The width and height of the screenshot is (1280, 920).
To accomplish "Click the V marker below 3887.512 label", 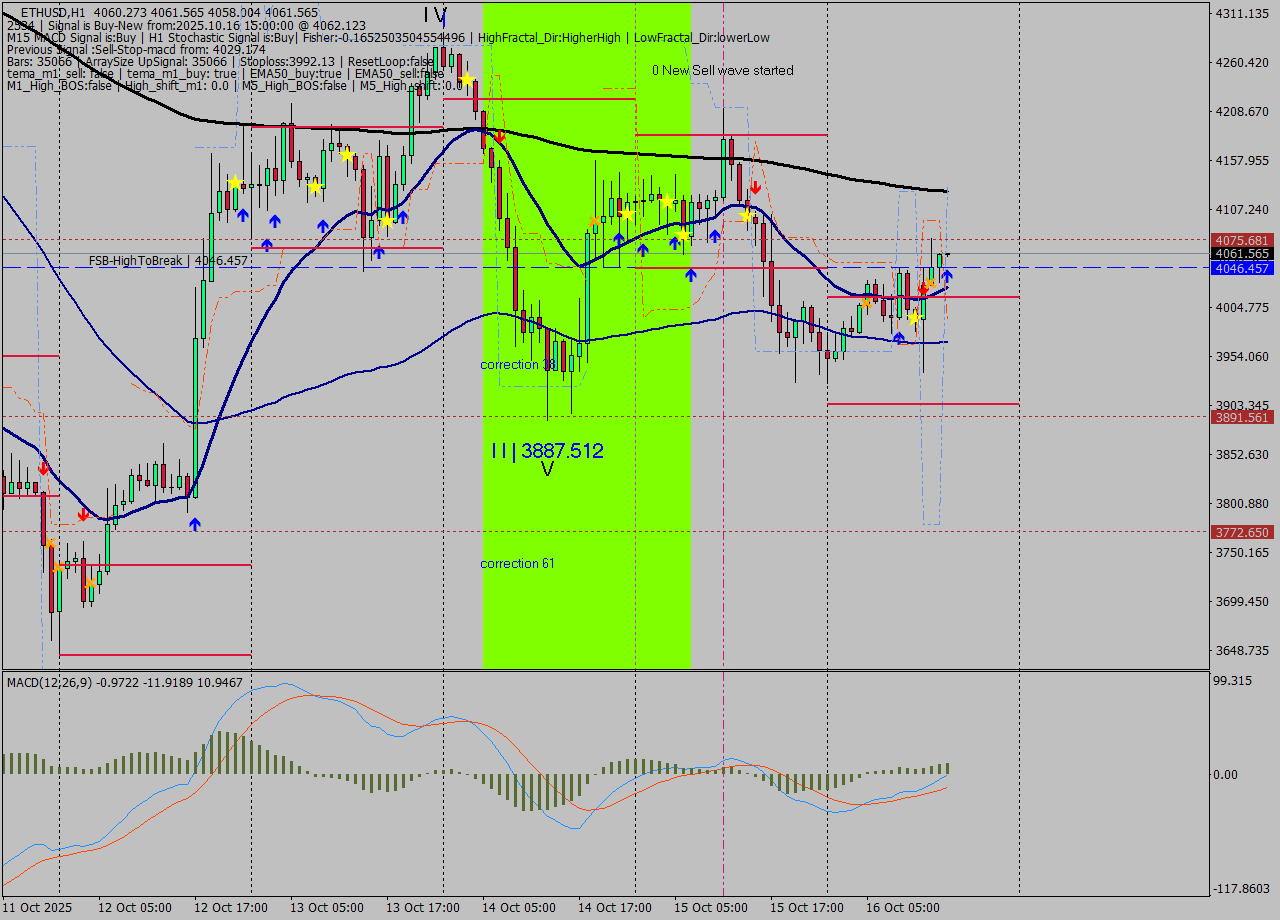I will point(547,469).
